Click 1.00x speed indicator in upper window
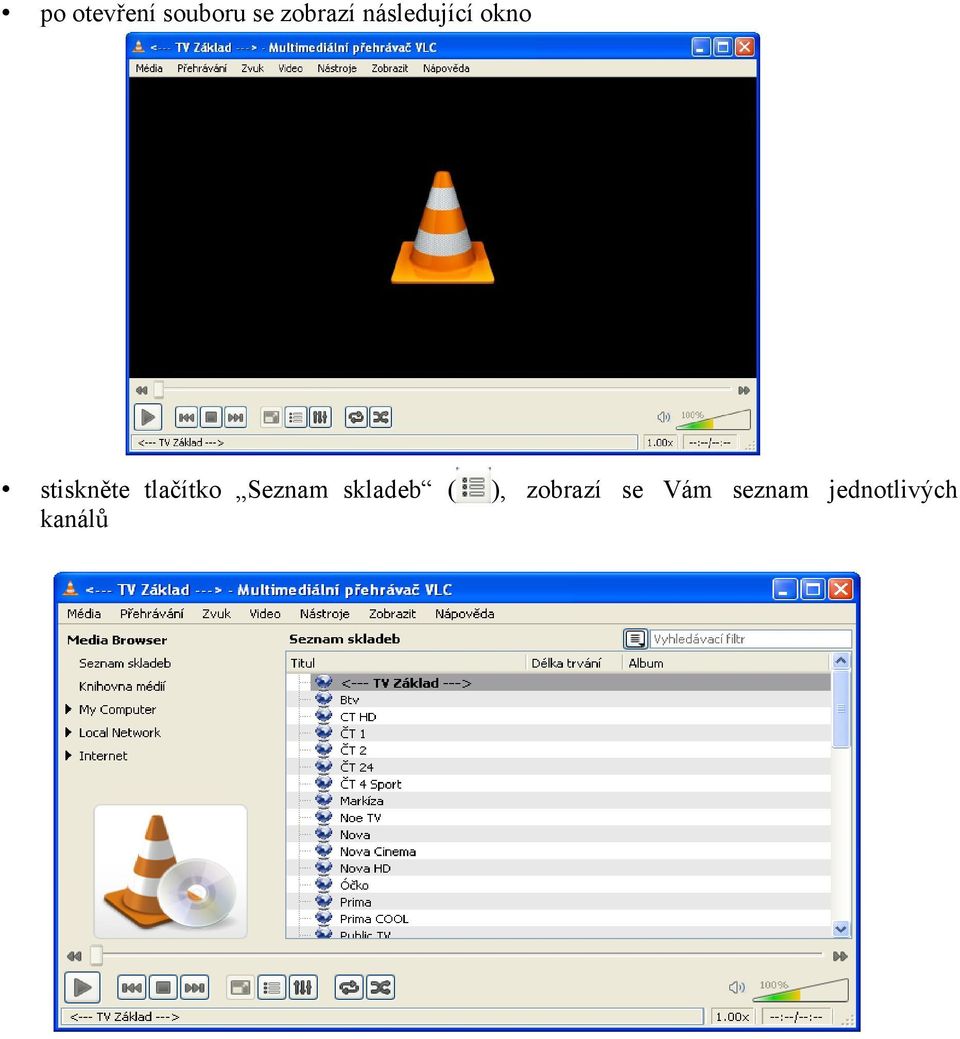960x1039 pixels. [660, 442]
